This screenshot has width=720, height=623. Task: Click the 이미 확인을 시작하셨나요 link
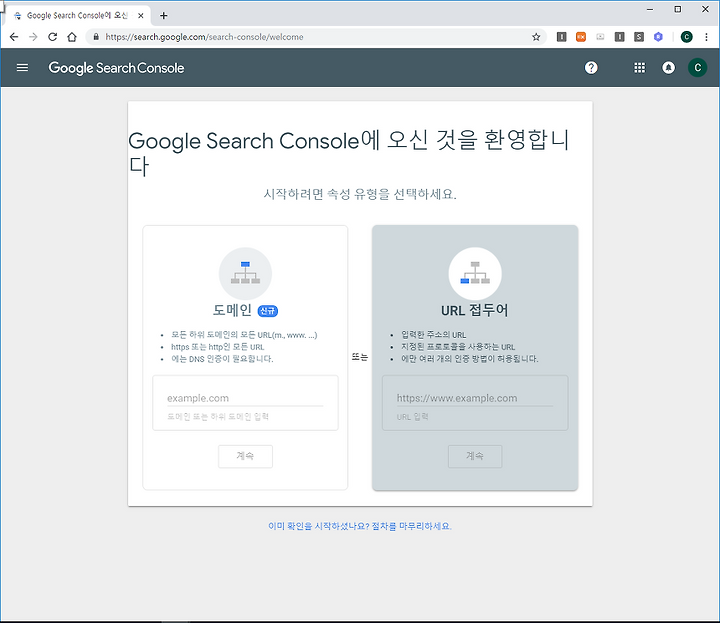tap(360, 526)
